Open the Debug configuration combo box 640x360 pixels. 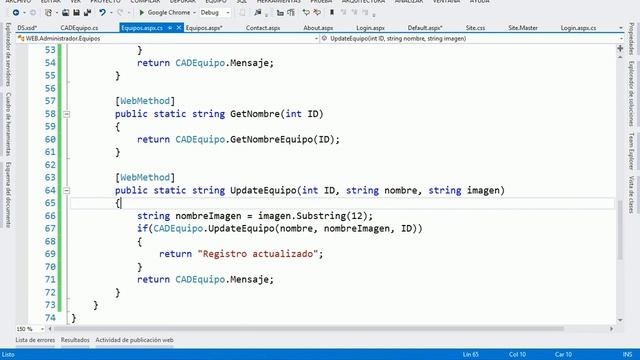point(215,13)
